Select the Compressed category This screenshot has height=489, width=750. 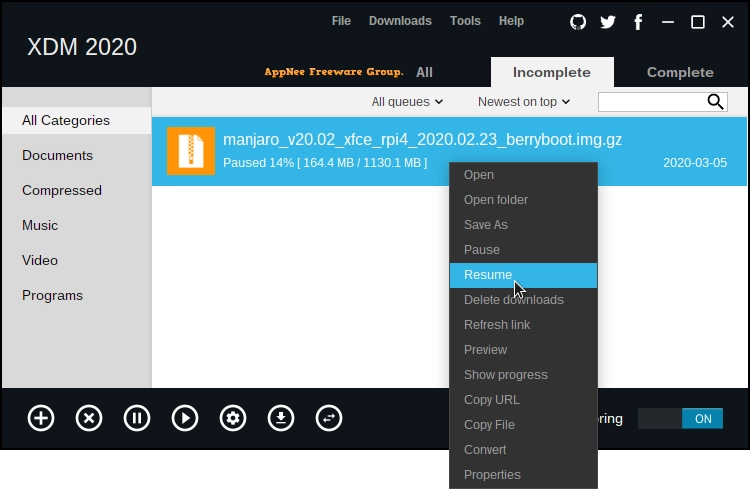pyautogui.click(x=77, y=190)
